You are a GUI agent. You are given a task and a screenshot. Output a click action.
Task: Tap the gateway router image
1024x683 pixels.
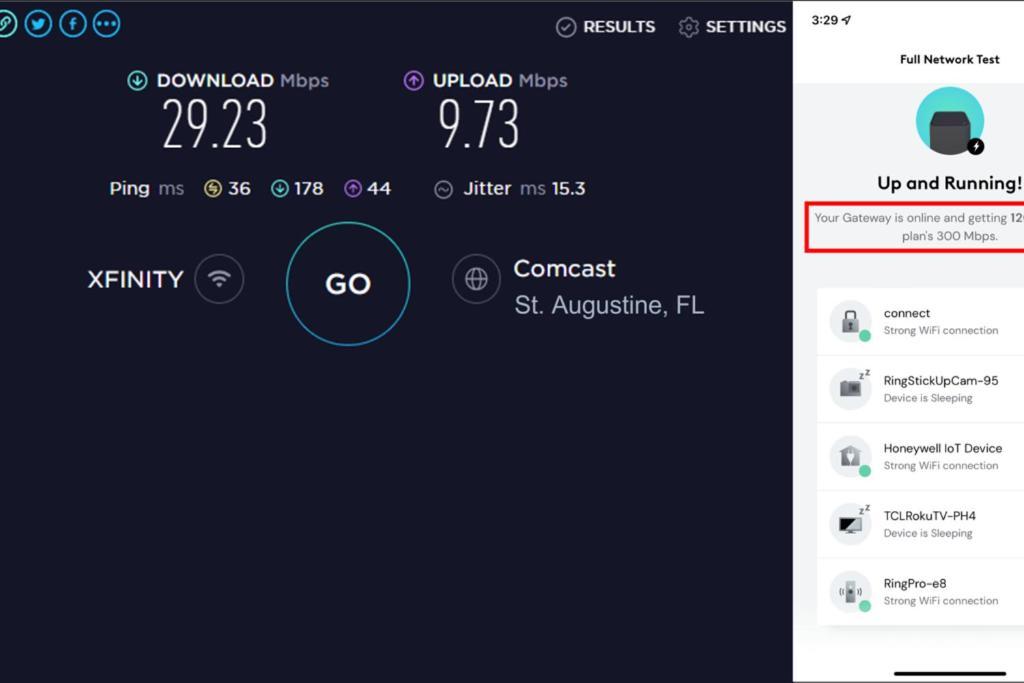tap(950, 121)
